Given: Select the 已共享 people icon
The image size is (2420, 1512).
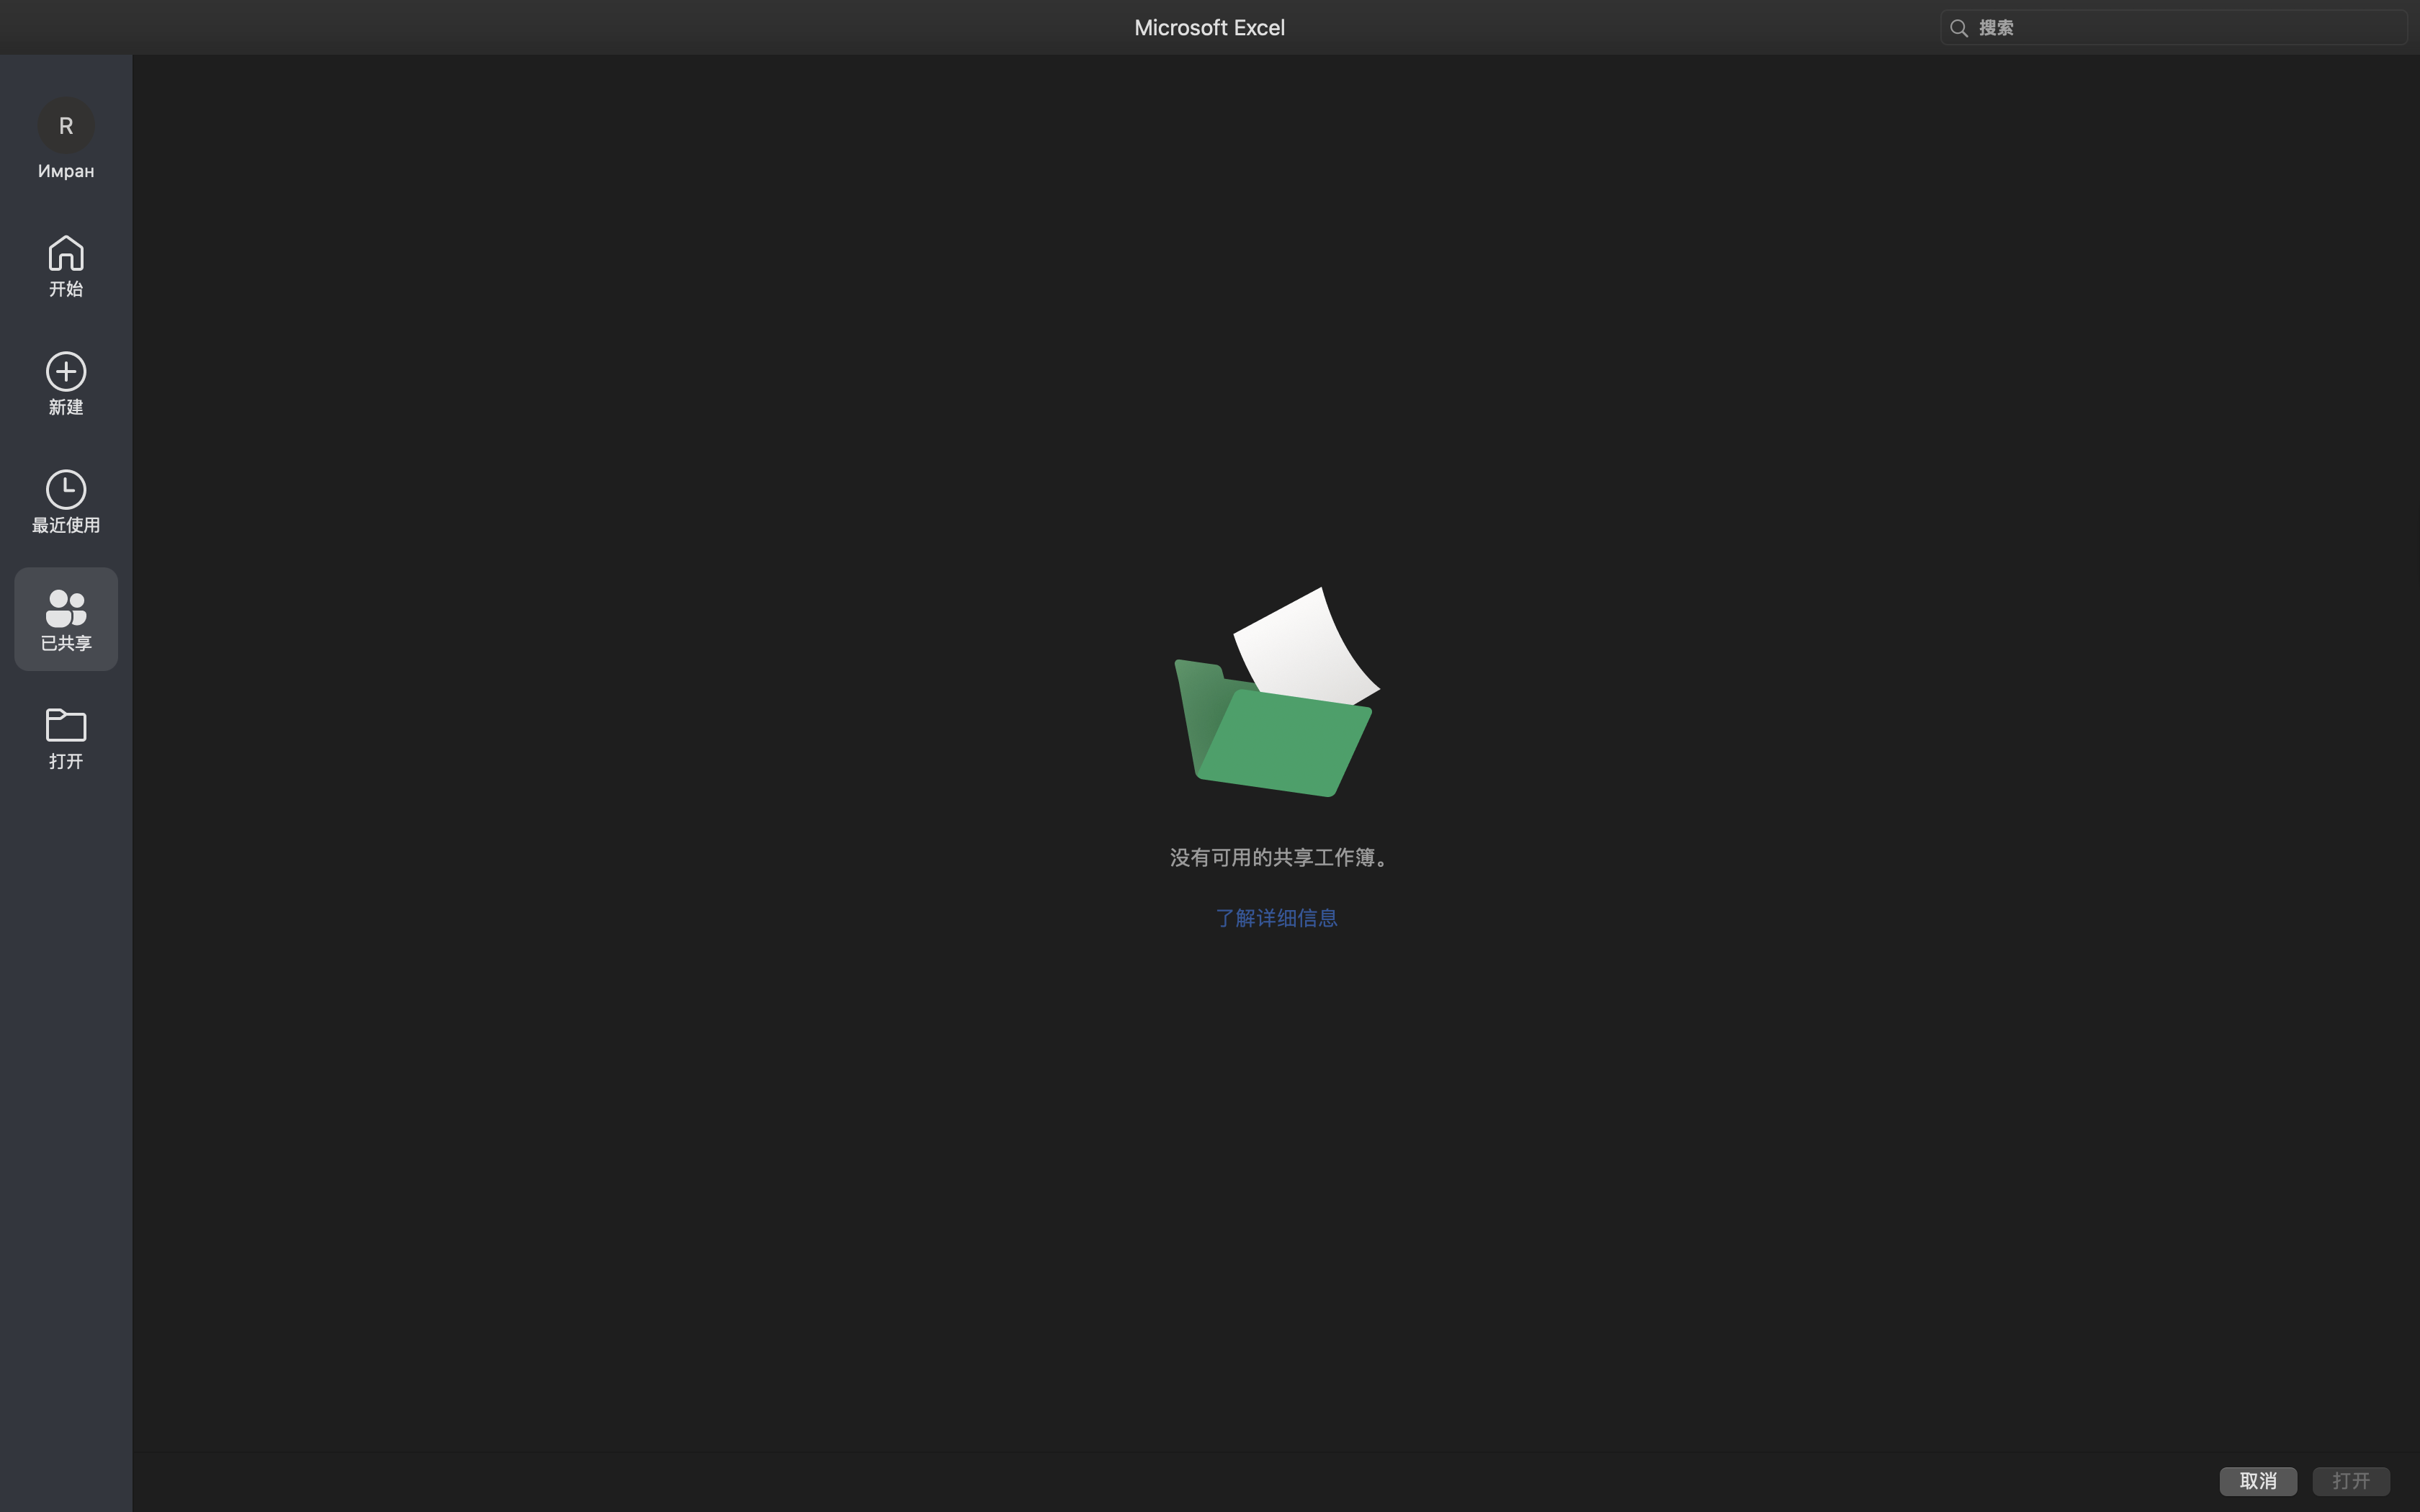Looking at the screenshot, I should (66, 607).
